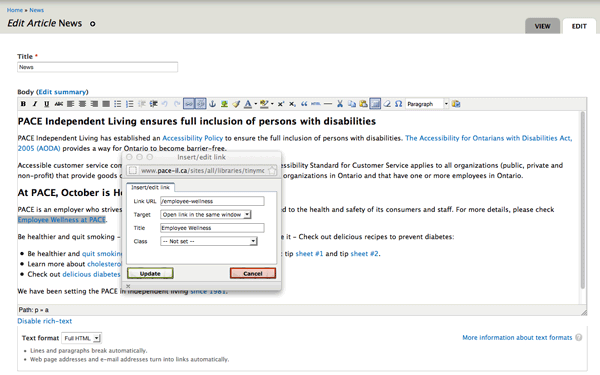The image size is (600, 375).
Task: Click the link Title field with Employee Wellness
Action: 212,228
